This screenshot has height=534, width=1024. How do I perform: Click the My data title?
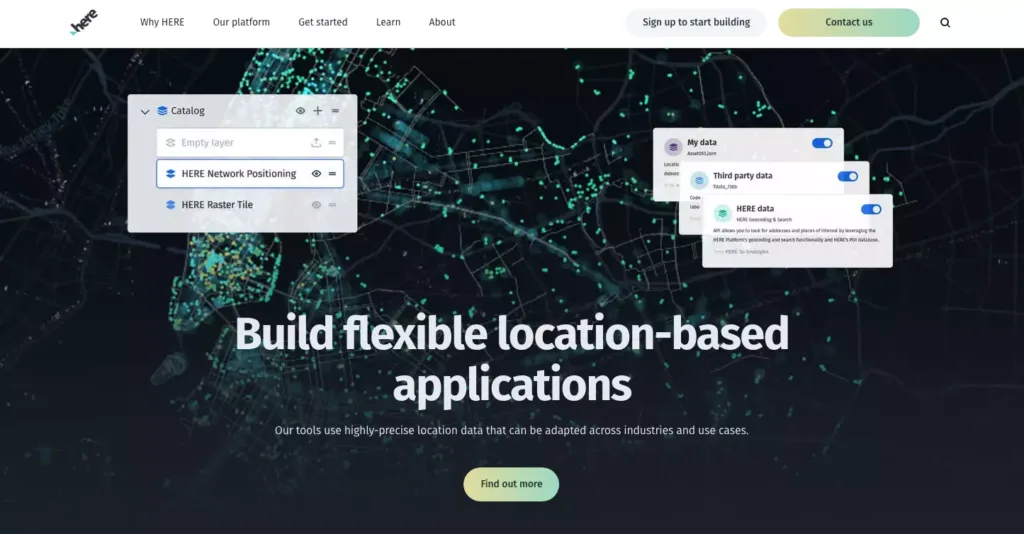coord(701,142)
